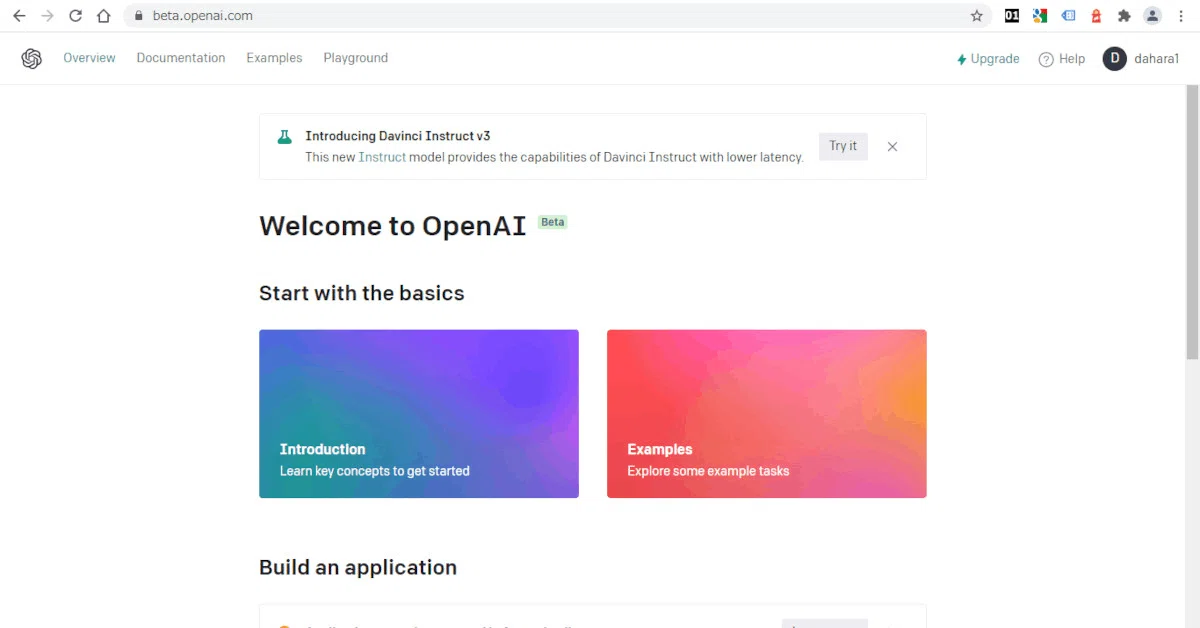
Task: Follow the Instruct link in banner
Action: coord(382,157)
